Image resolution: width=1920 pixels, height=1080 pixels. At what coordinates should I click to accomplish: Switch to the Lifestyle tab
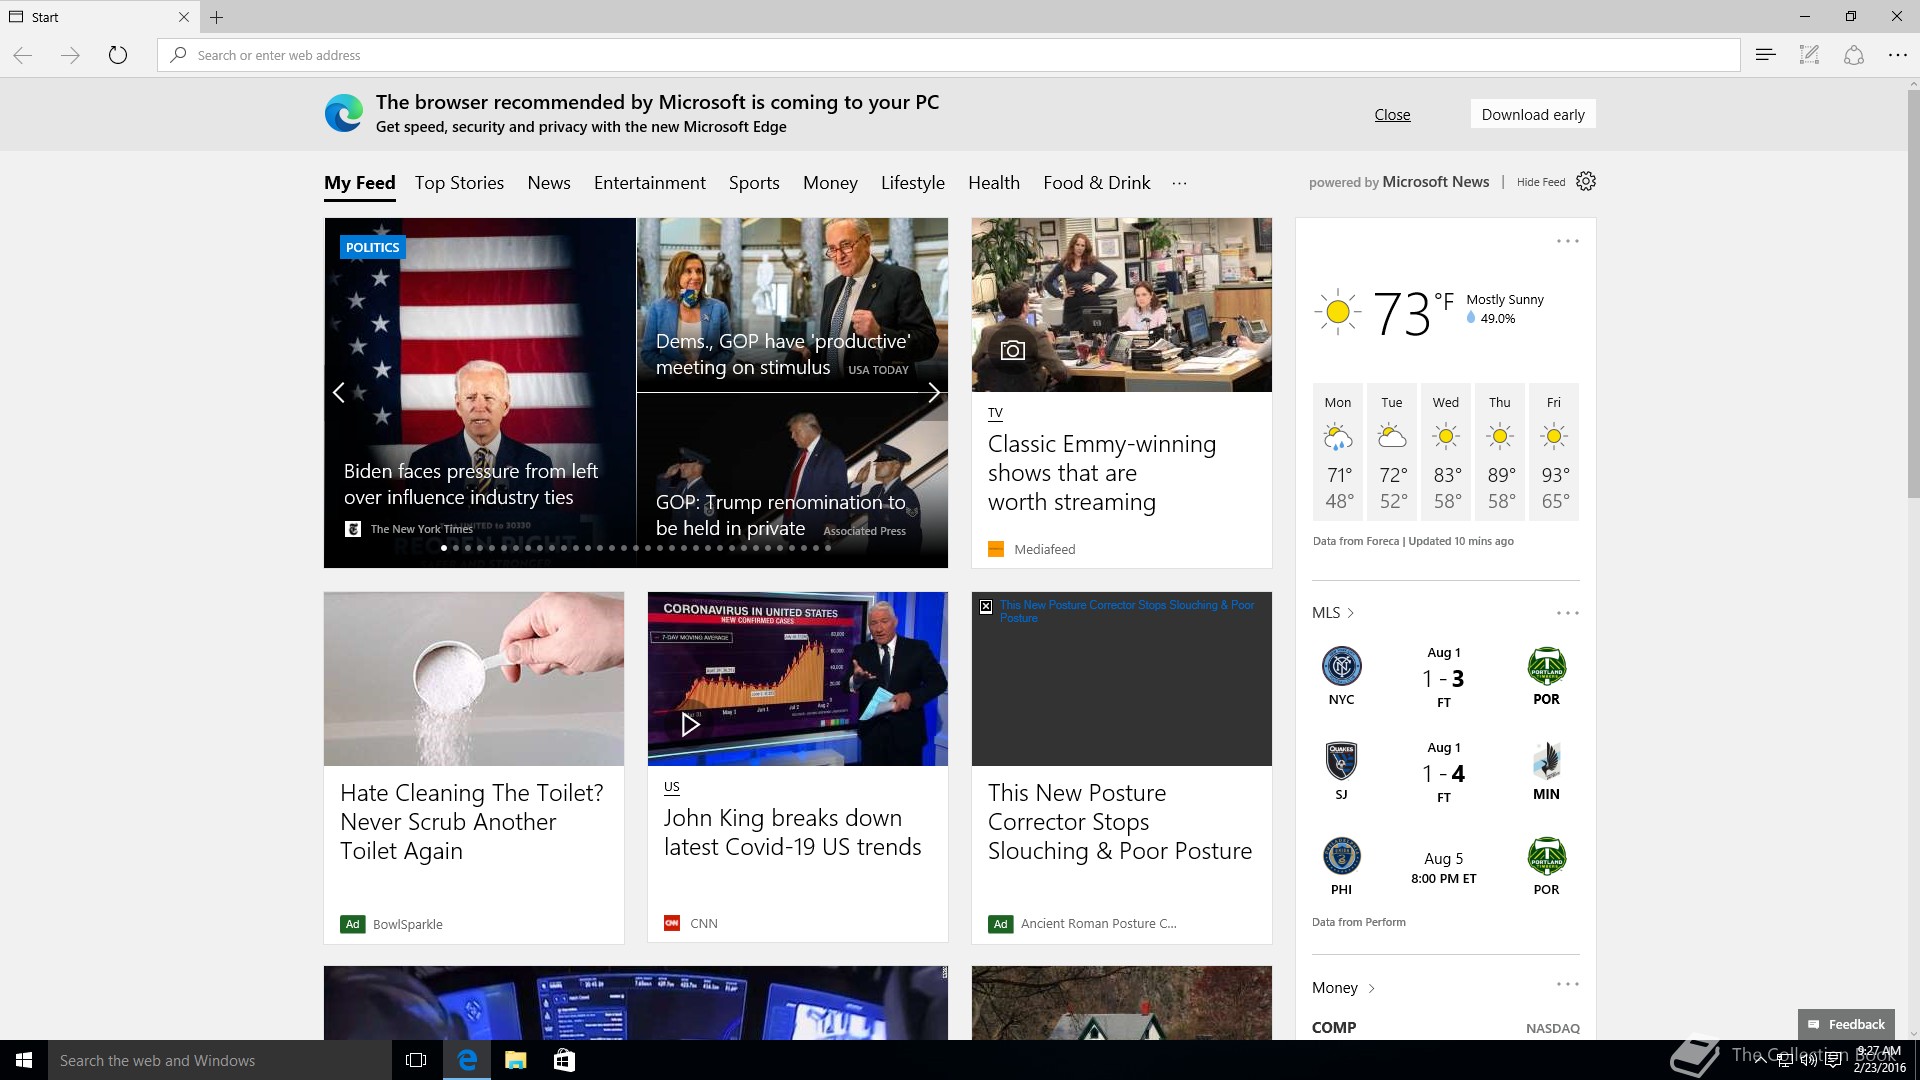click(x=913, y=183)
